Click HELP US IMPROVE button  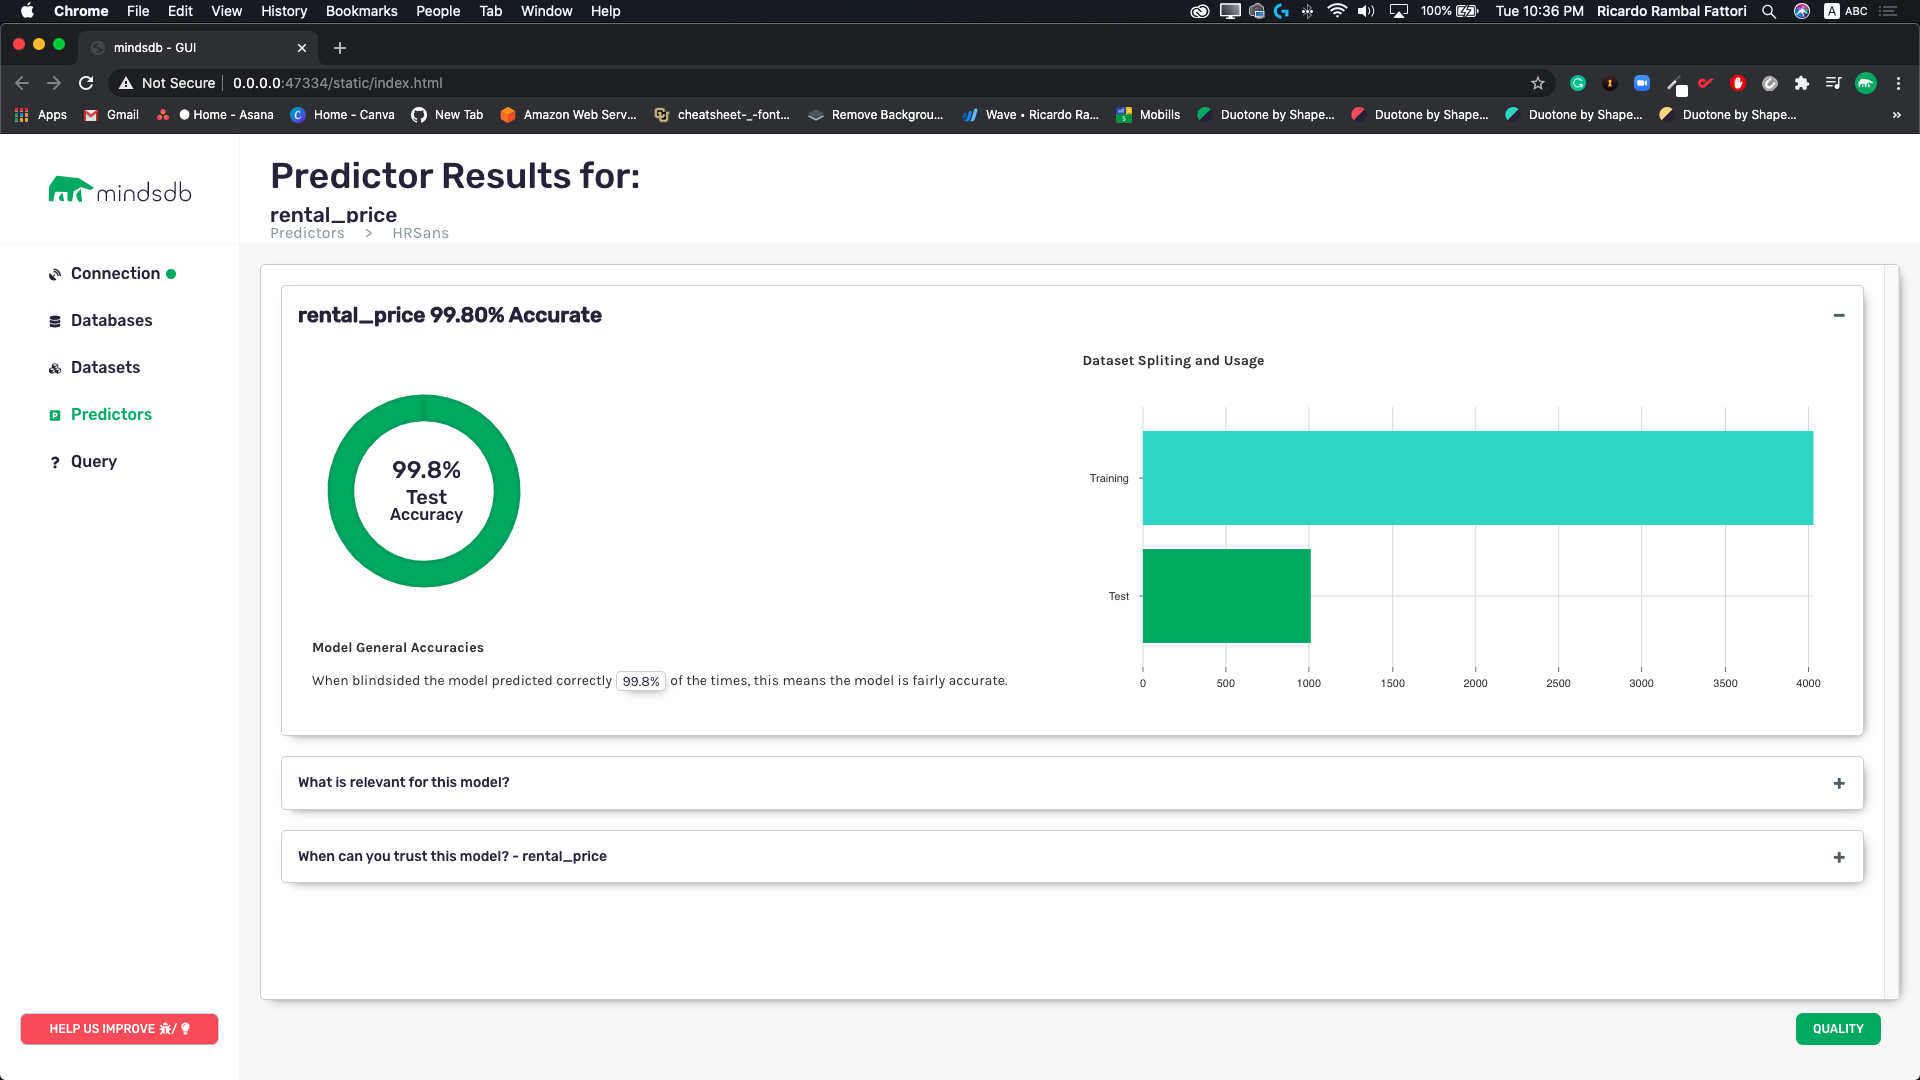[119, 1029]
